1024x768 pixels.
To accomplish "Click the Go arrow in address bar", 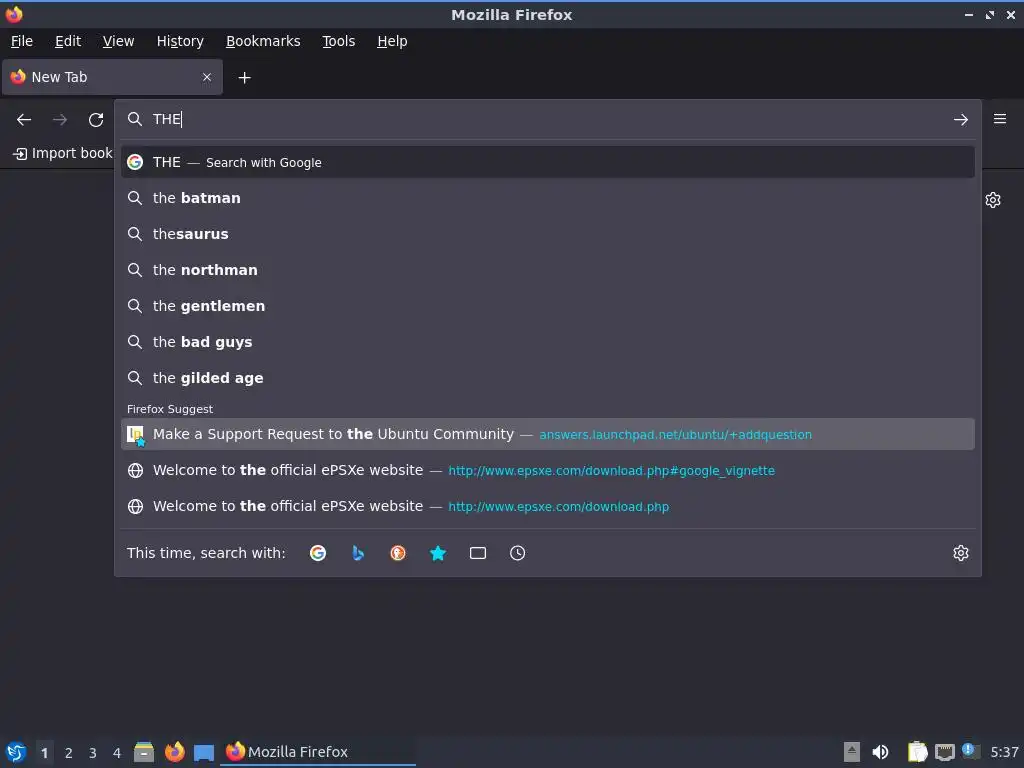I will coord(961,120).
